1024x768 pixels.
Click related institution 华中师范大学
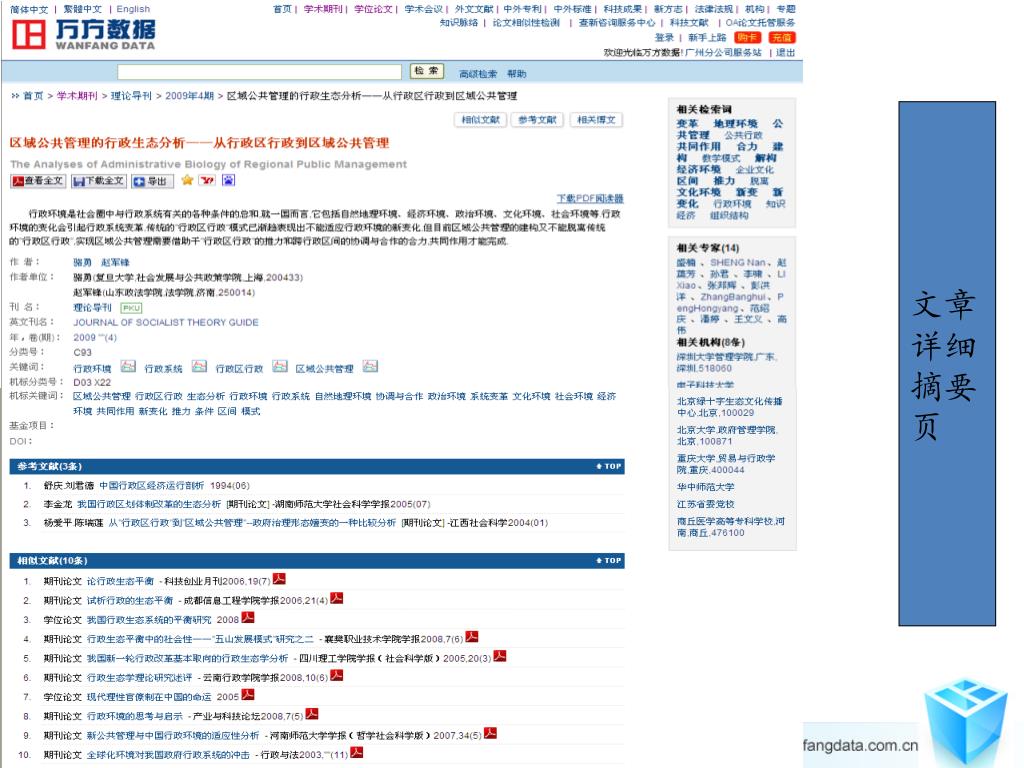point(705,487)
